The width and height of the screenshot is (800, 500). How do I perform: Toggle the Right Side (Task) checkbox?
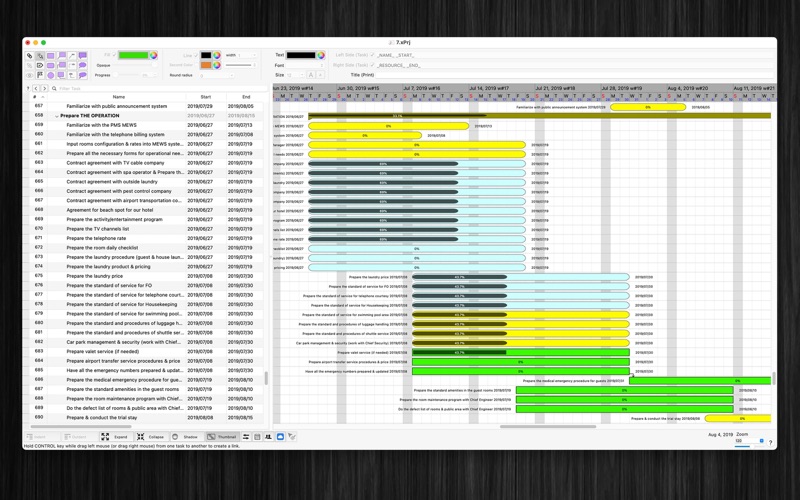[x=372, y=65]
